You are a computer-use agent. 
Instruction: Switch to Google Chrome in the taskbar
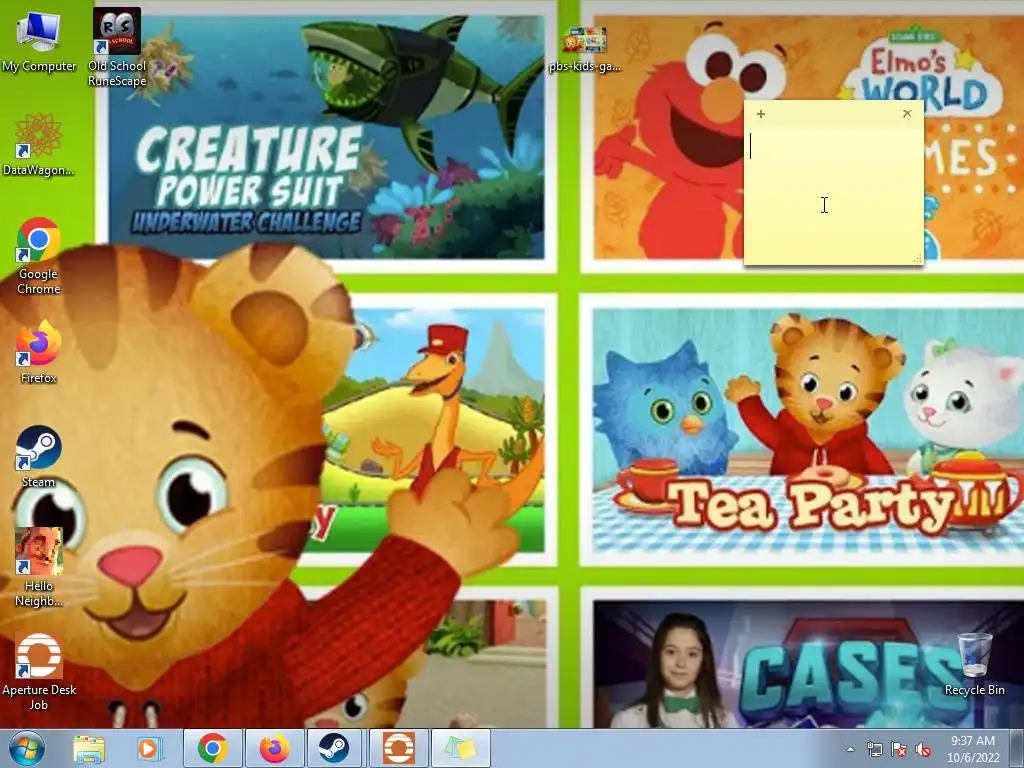[x=213, y=748]
